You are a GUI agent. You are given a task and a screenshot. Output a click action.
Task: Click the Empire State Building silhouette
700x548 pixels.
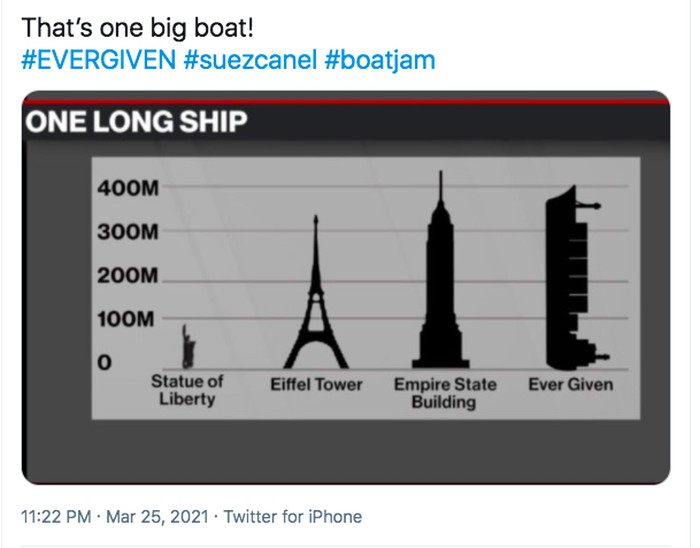pos(439,290)
